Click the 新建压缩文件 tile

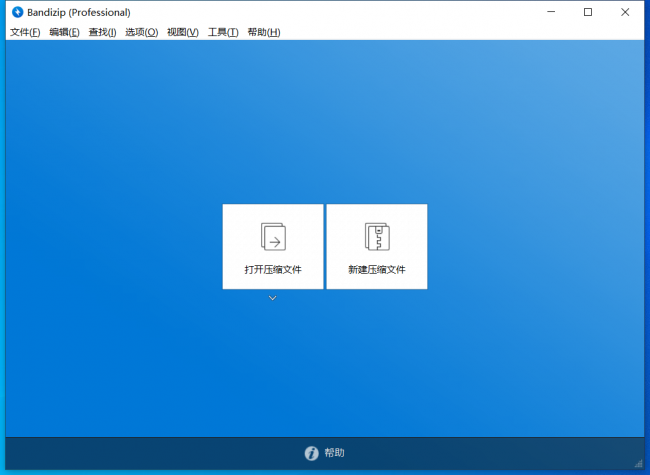pos(377,247)
